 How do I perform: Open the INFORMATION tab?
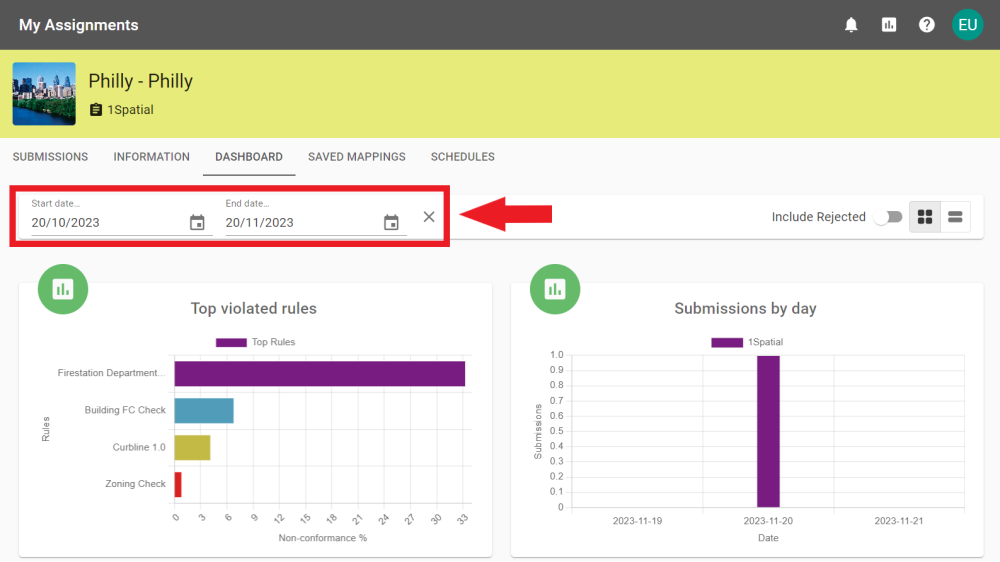pos(151,157)
